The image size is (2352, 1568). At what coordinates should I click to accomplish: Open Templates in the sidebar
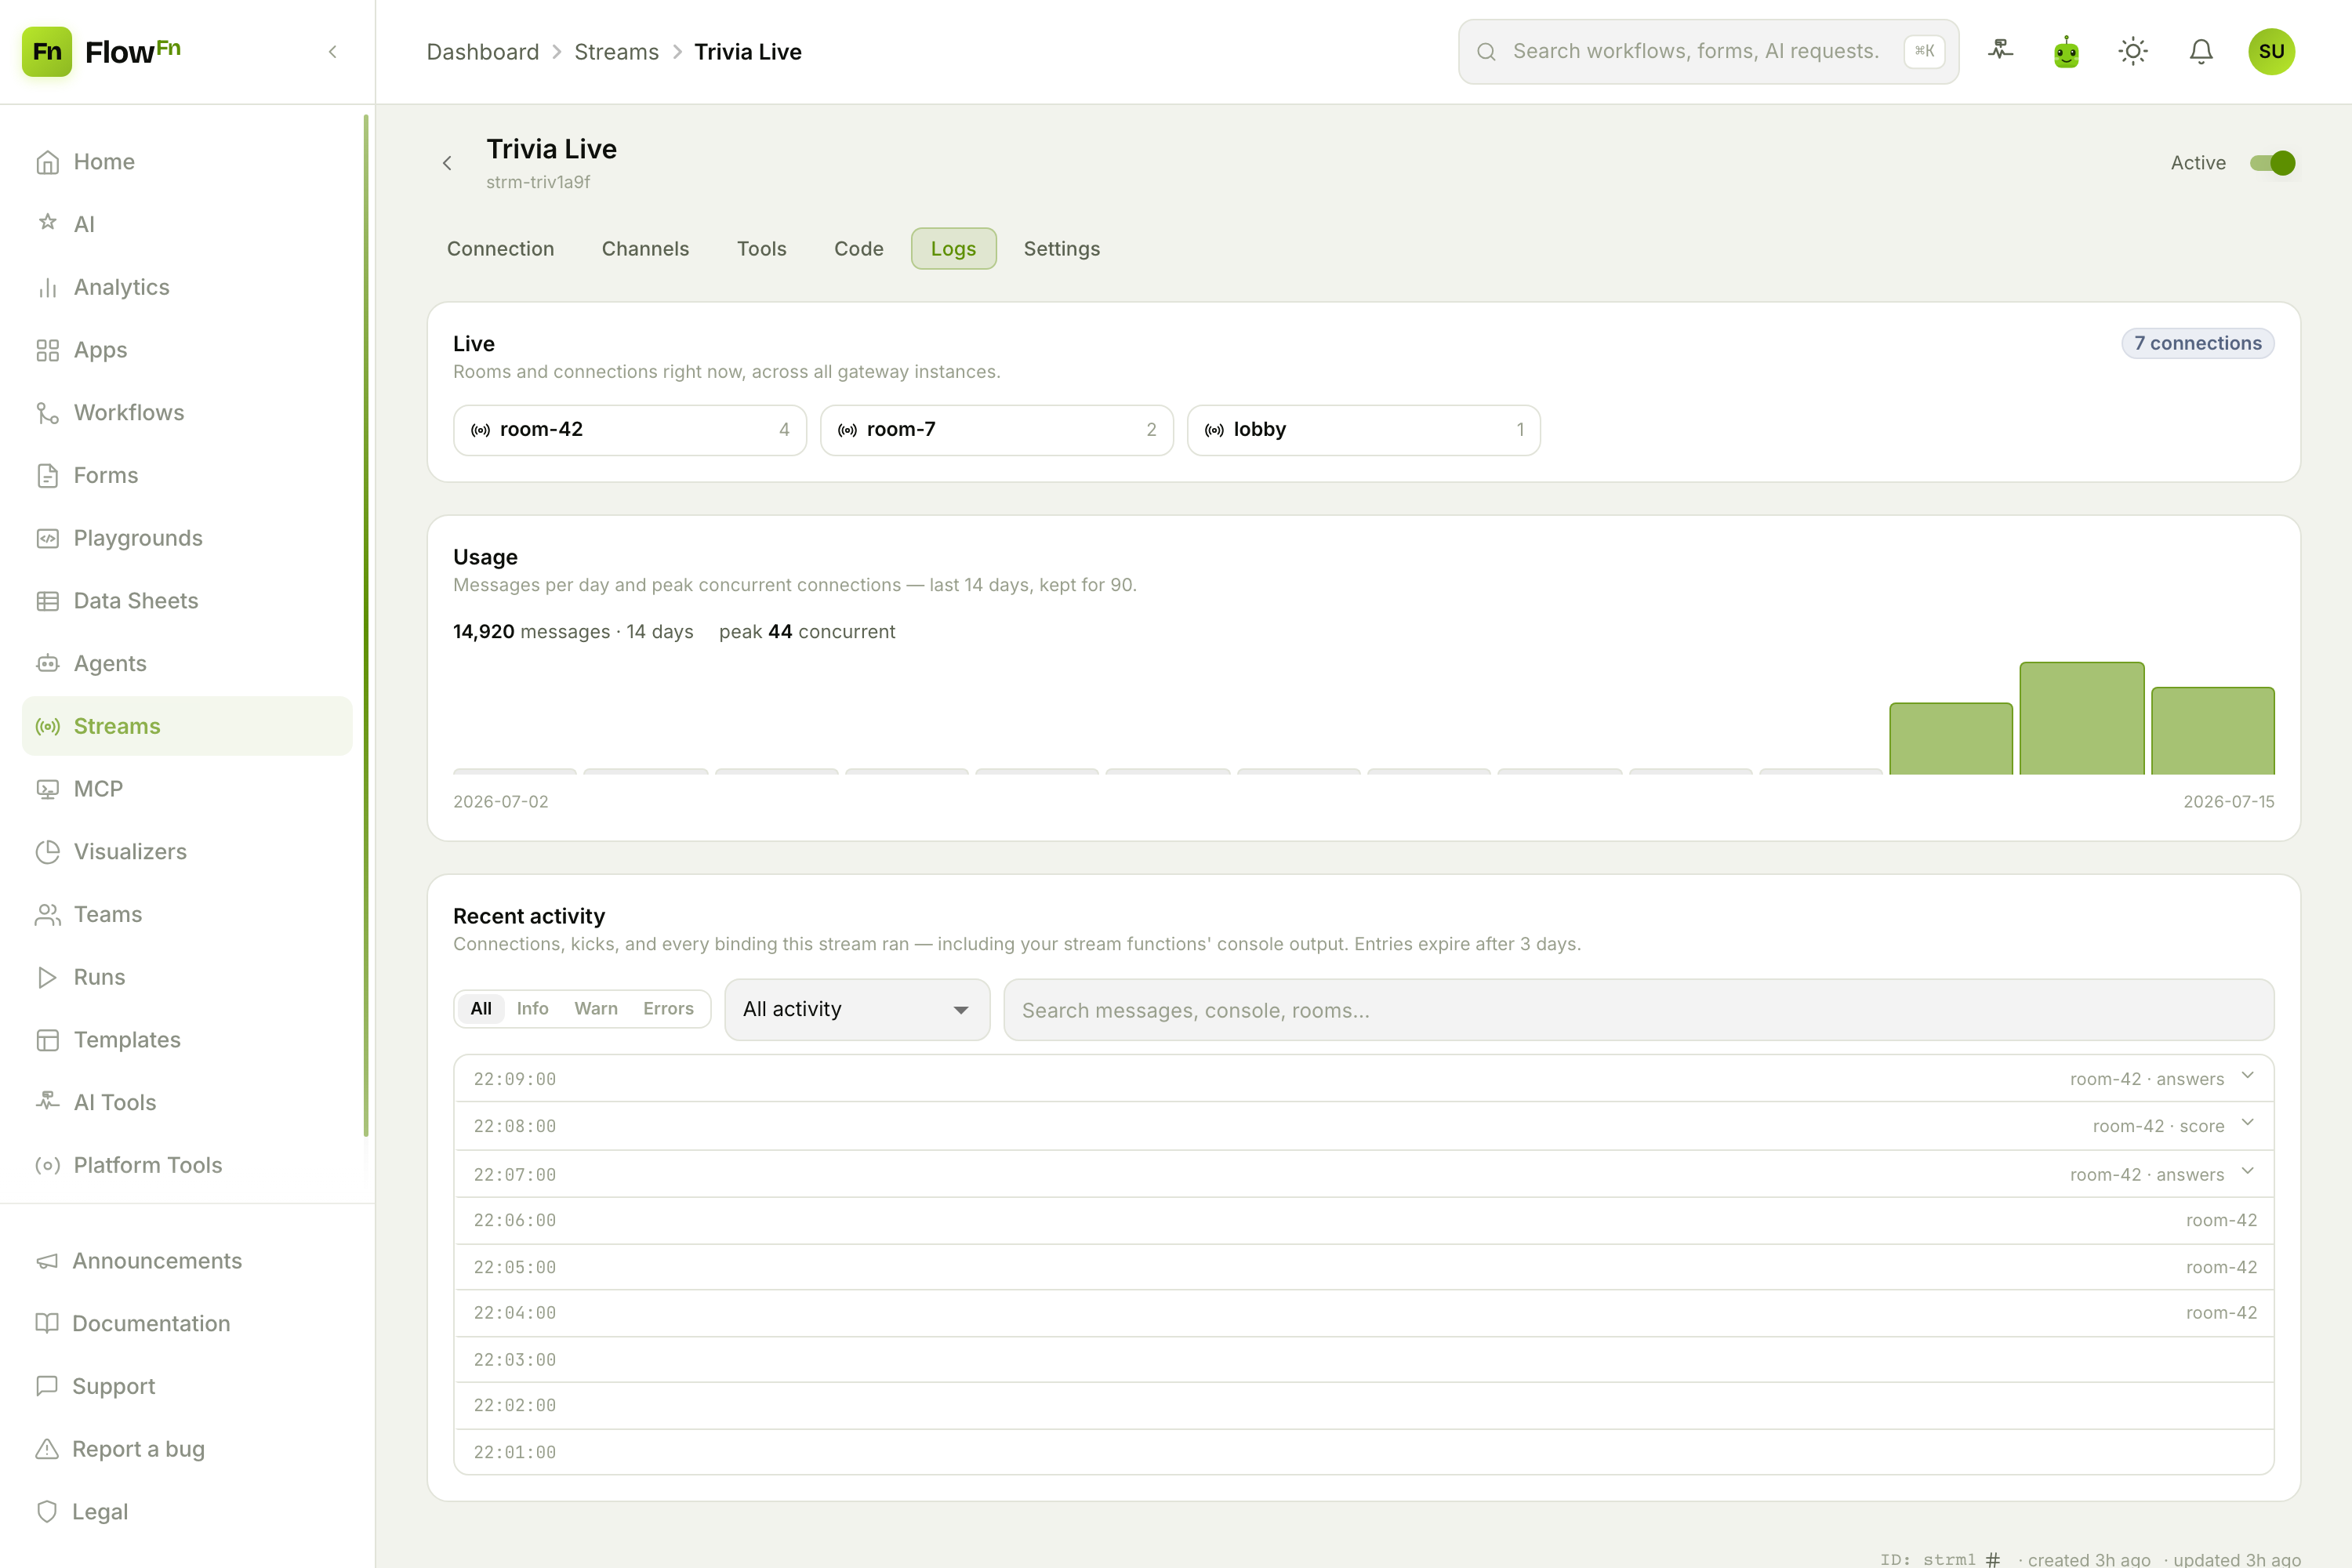(x=187, y=1040)
